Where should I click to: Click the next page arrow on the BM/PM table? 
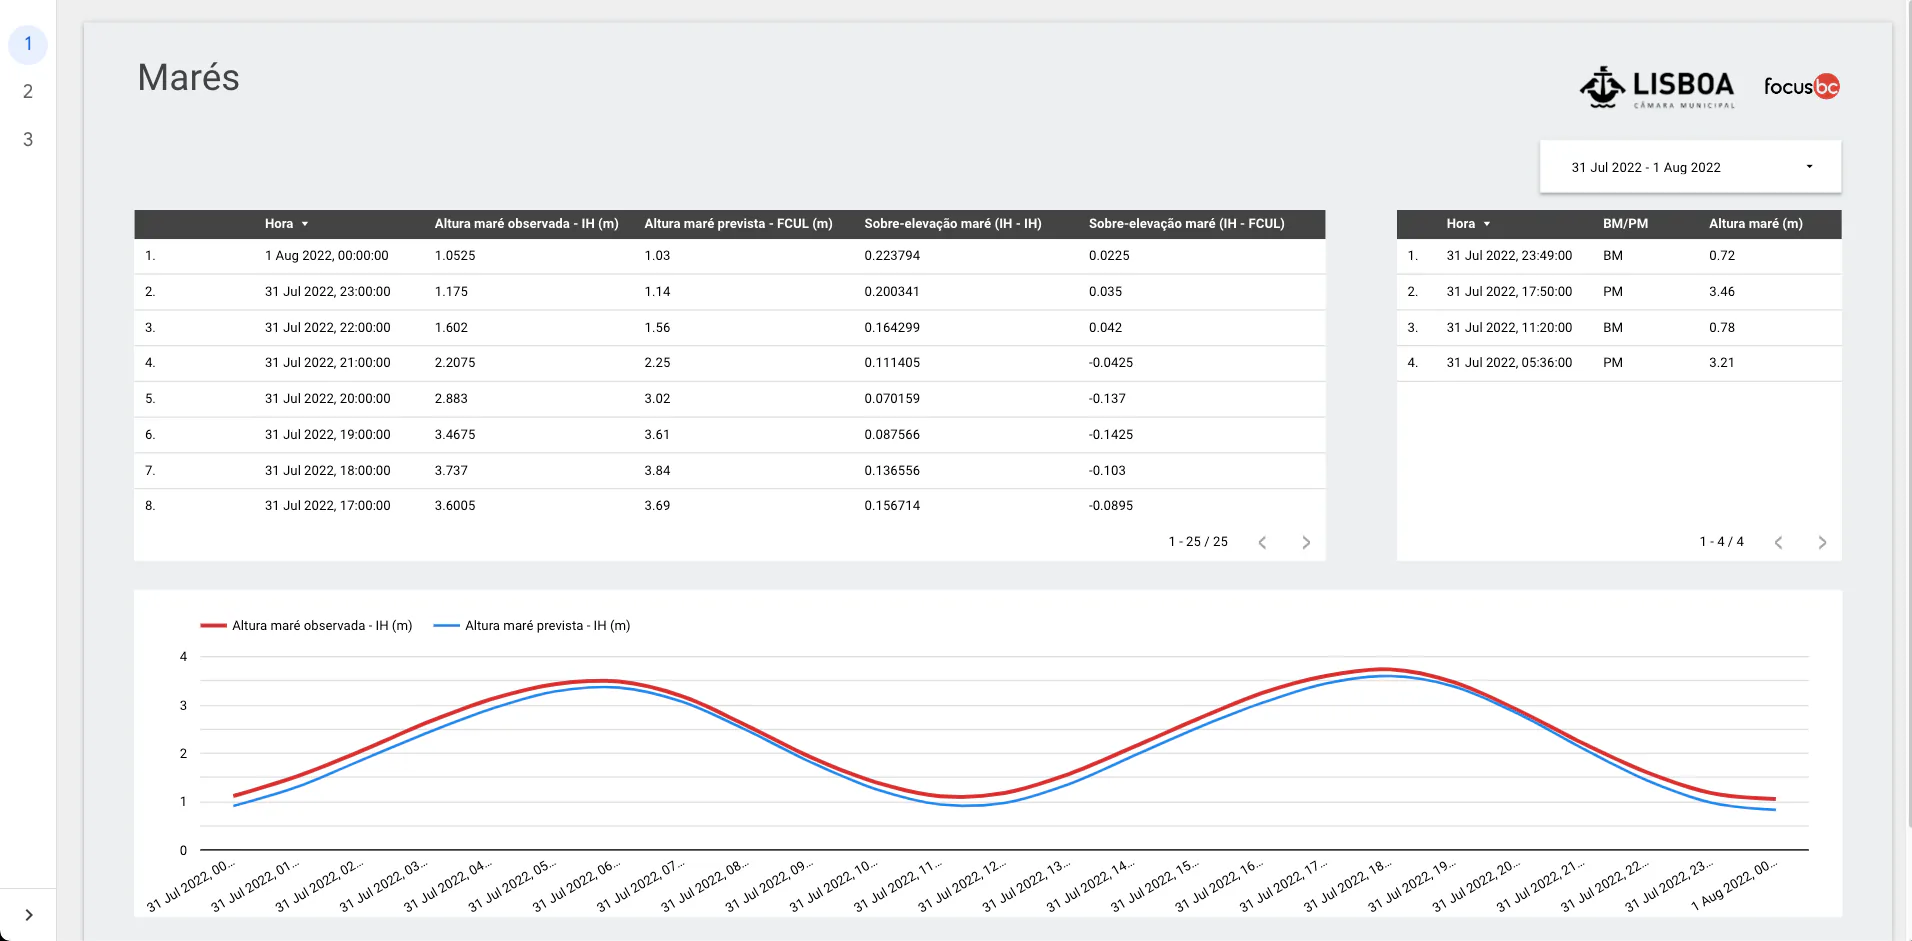click(x=1822, y=541)
